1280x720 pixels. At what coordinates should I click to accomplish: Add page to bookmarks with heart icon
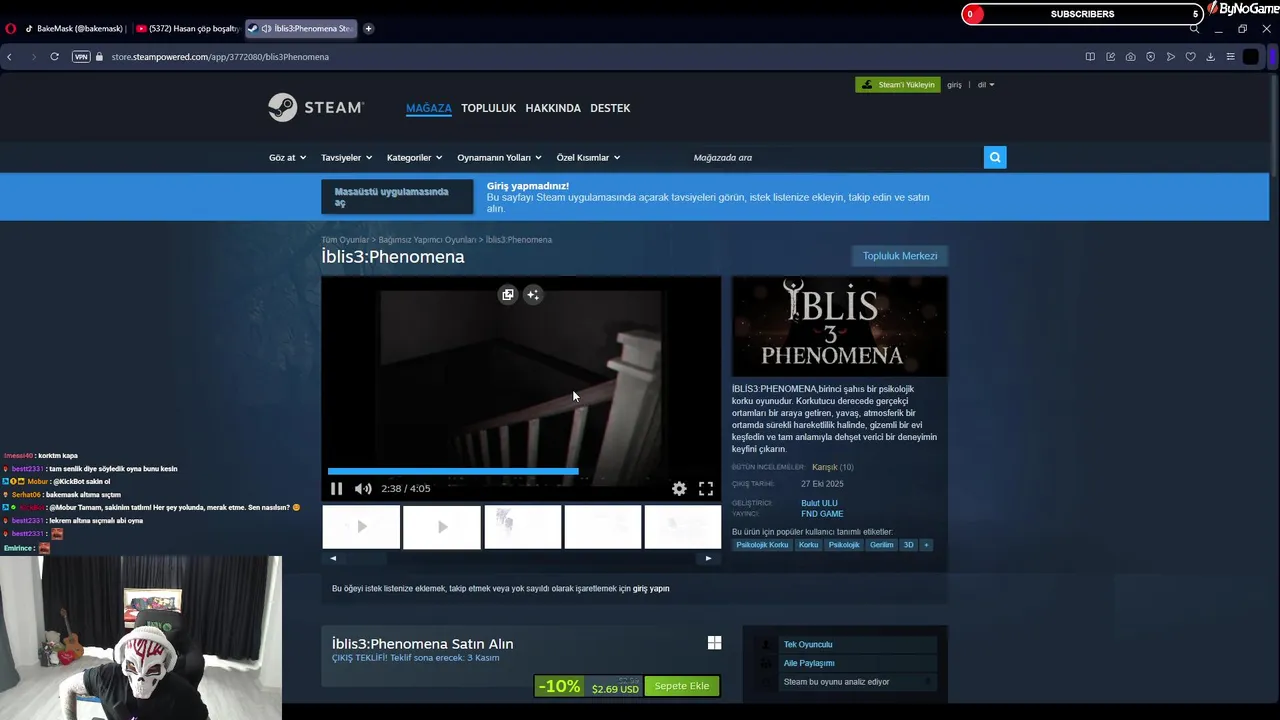[x=1190, y=57]
